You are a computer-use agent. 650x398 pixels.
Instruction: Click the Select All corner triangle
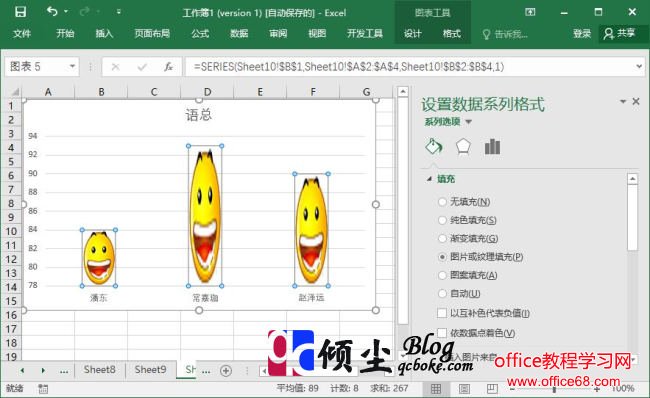point(14,92)
